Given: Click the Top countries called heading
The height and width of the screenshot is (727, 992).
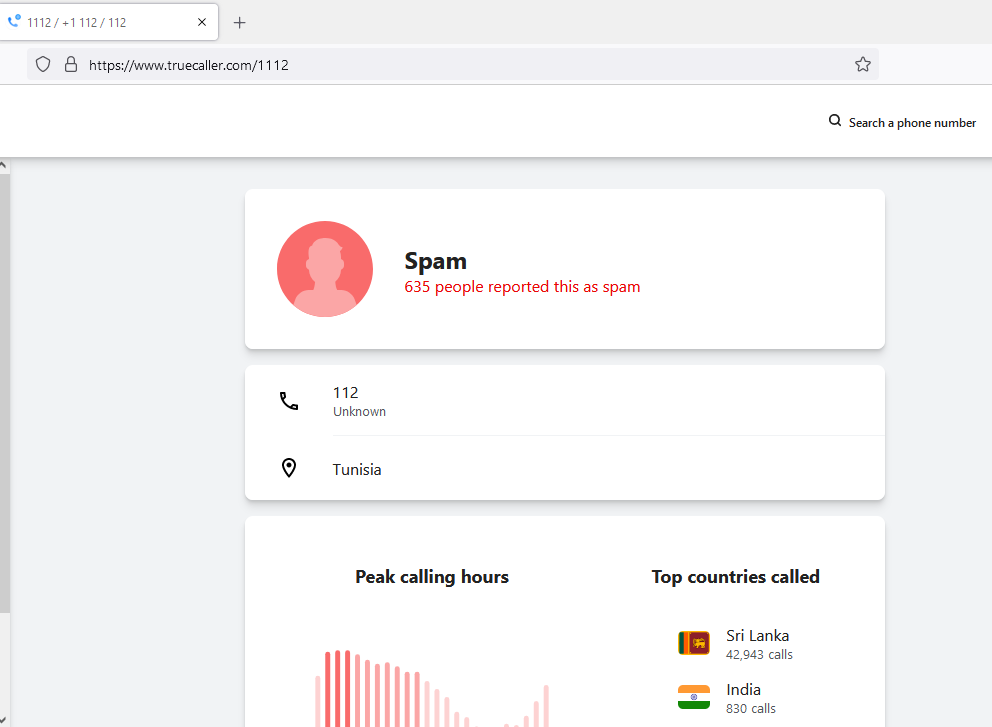Looking at the screenshot, I should [x=736, y=577].
